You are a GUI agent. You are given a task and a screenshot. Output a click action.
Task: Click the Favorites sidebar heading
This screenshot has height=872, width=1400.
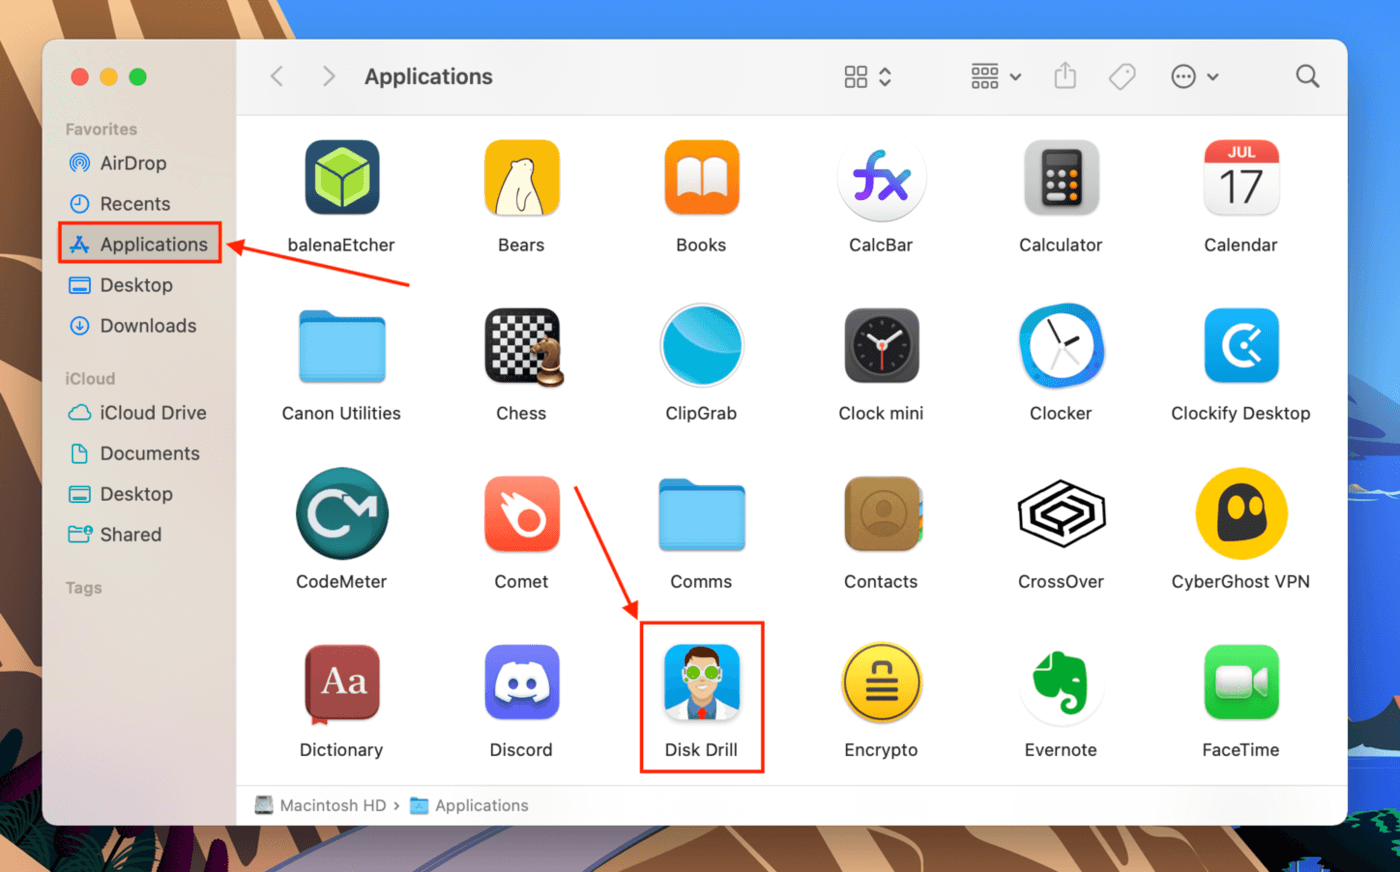101,129
